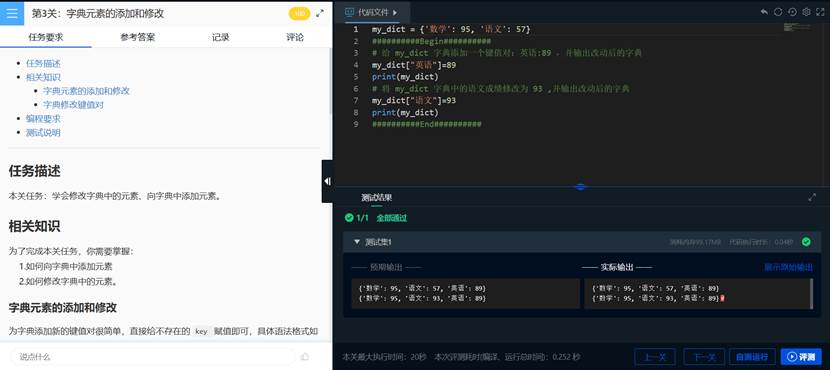830x370 pixels.
Task: Click the text 1.如何向字典中添加元素
Action: [x=66, y=267]
